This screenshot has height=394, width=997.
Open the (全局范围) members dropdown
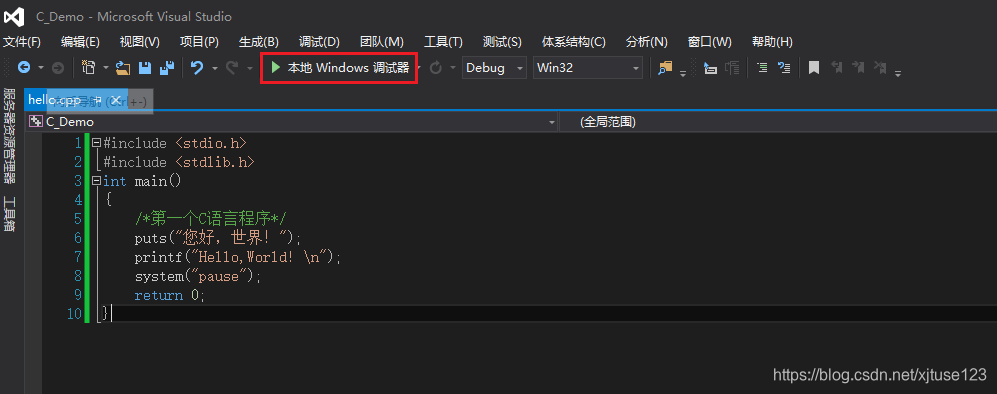778,122
